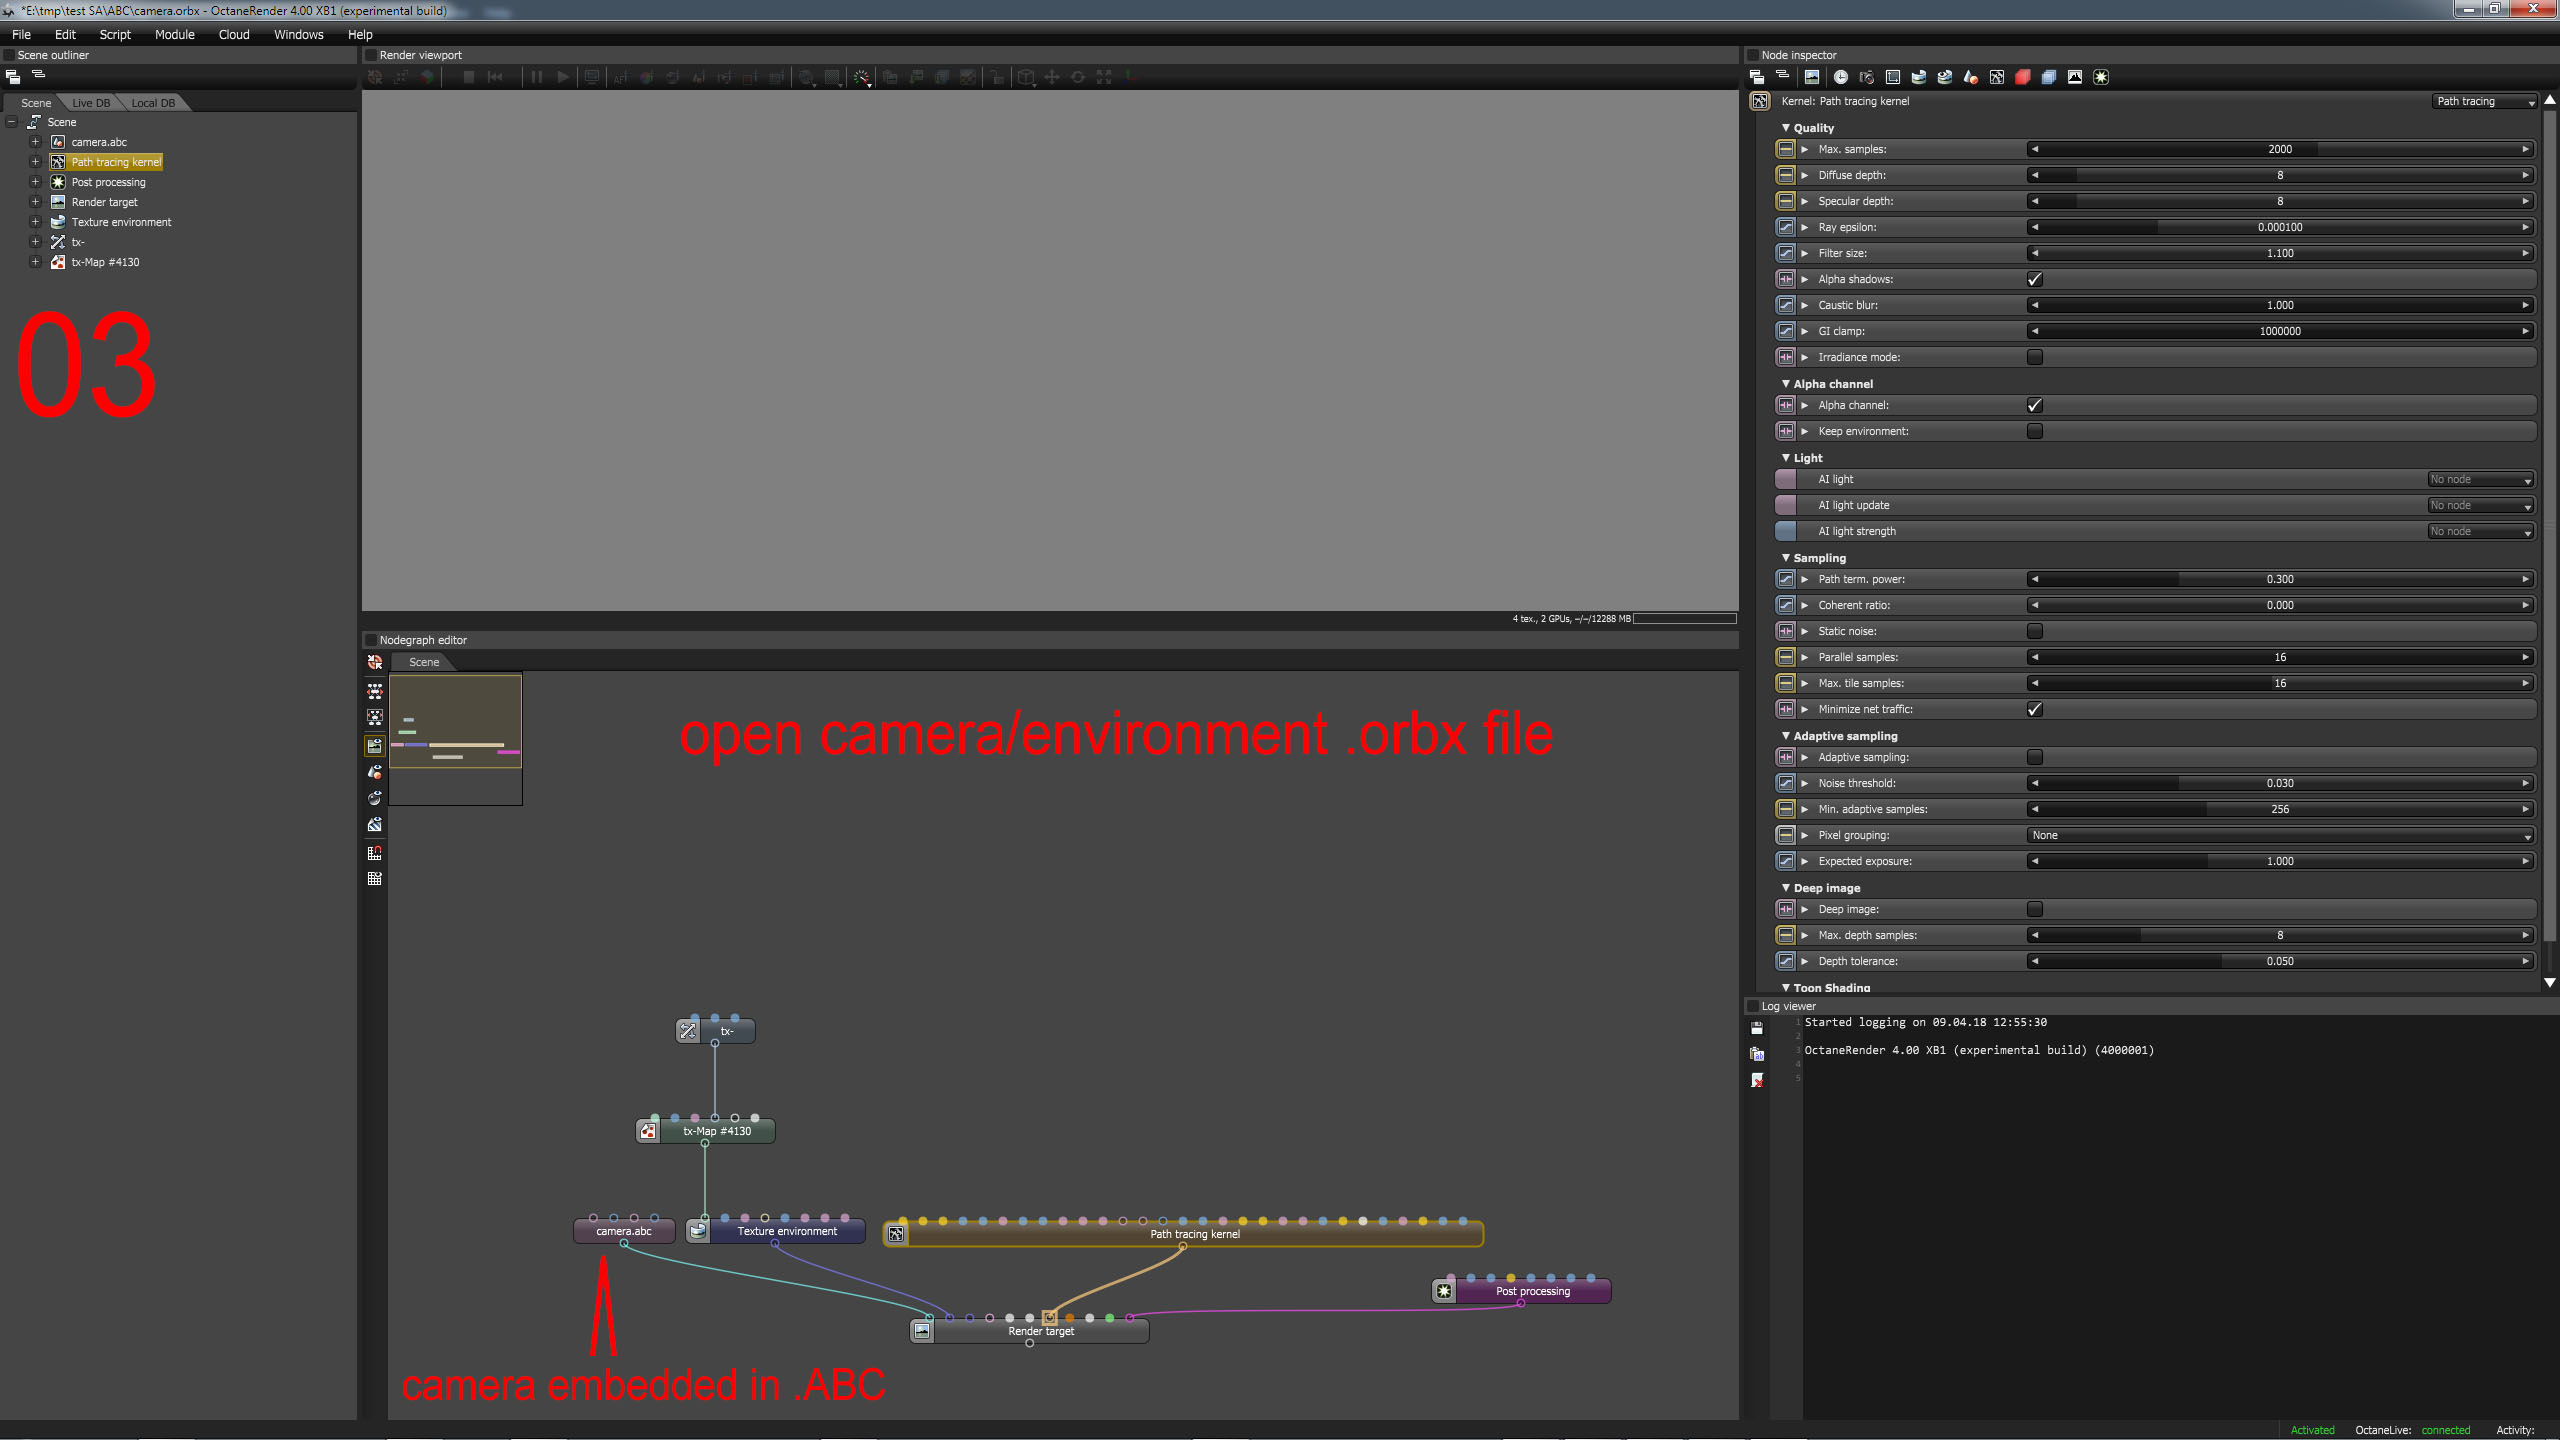The image size is (2560, 1440).
Task: Open the File menu
Action: (21, 34)
